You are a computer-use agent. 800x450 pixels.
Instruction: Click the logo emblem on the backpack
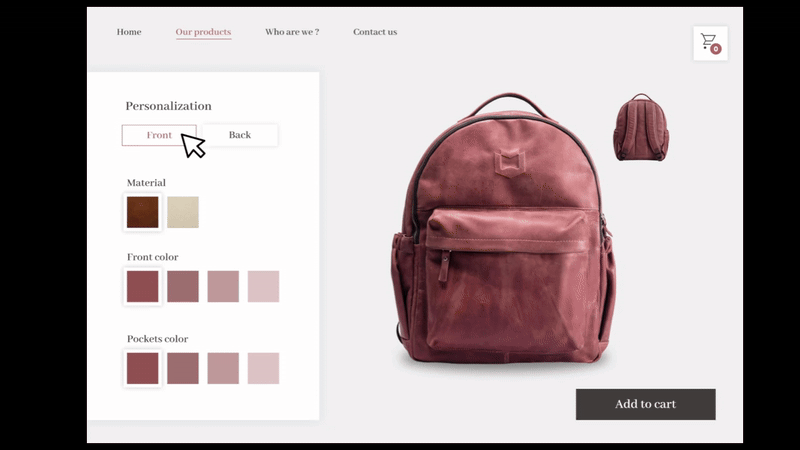[x=509, y=164]
